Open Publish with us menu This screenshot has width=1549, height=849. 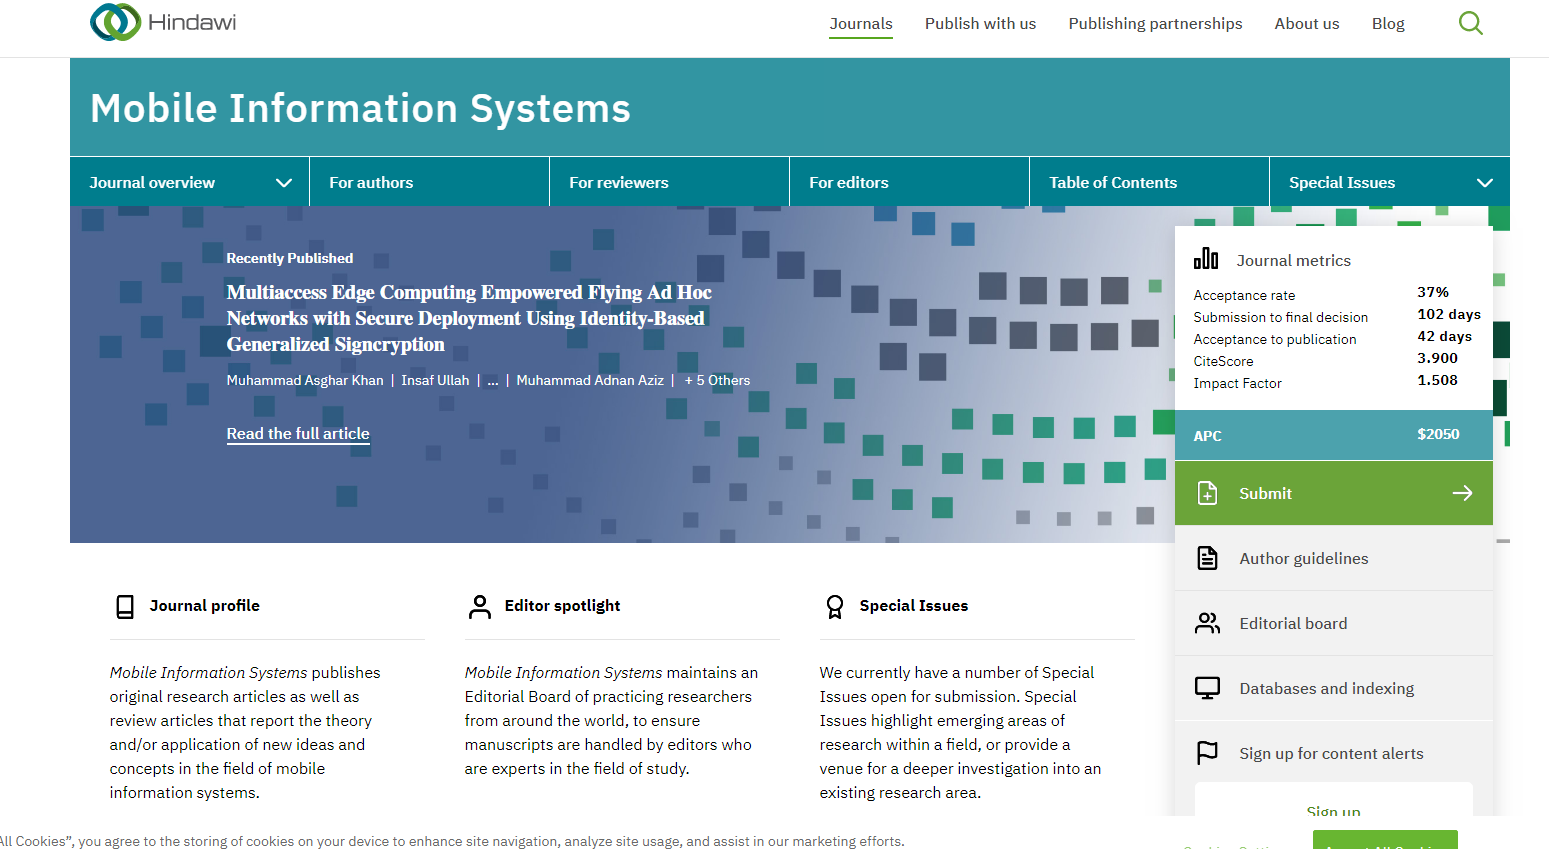tap(980, 24)
